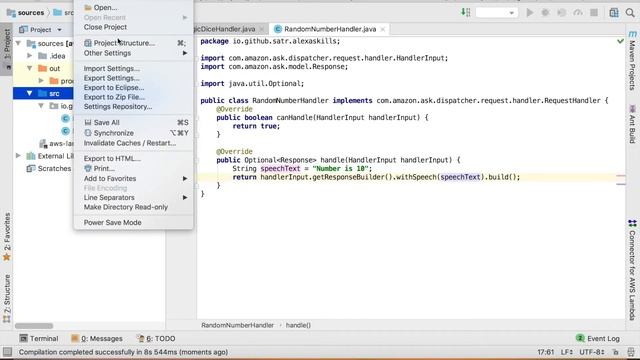640x360 pixels.
Task: Open the Messages tool window
Action: 97,338
